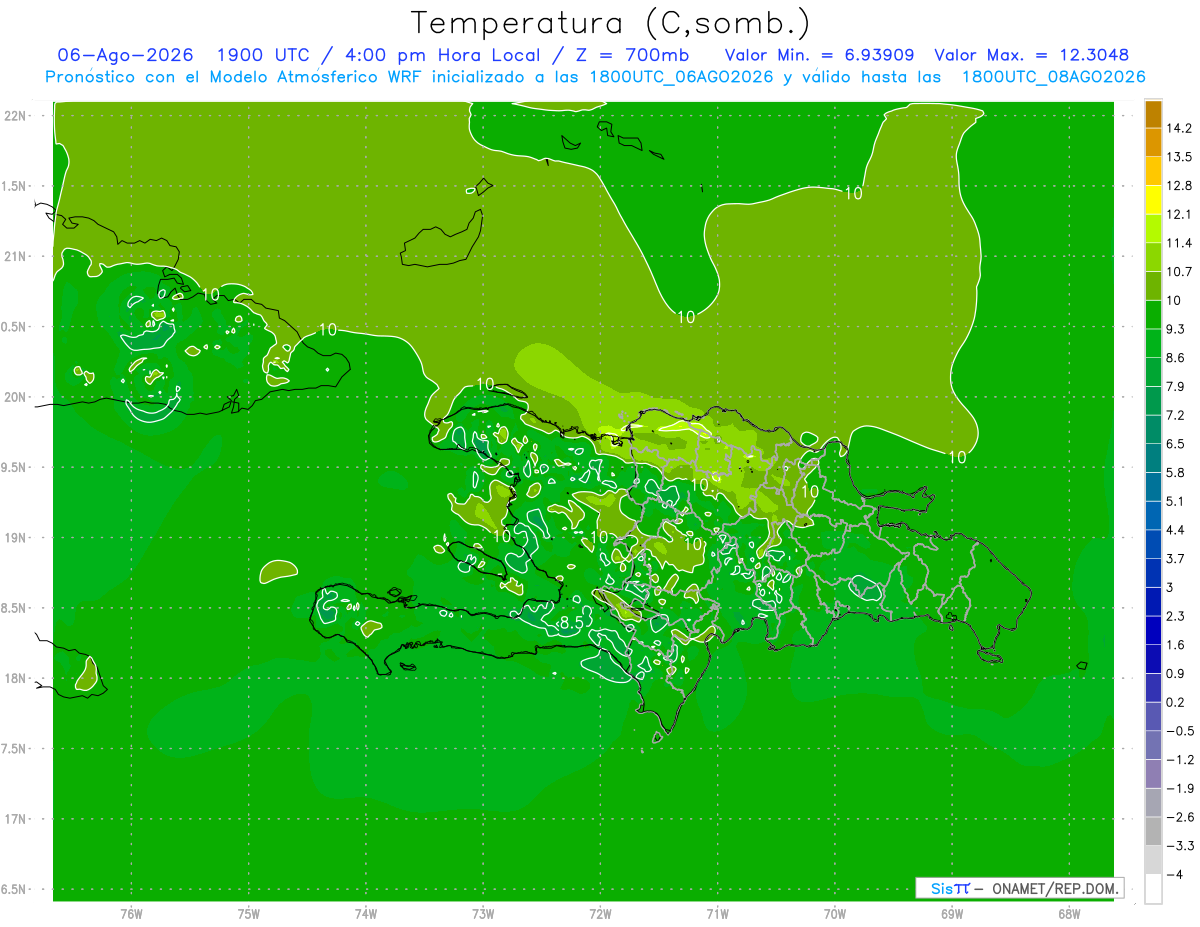Viewport: 1200px width, 927px height.
Task: Click the blue swatch between 3 and 3.7
Action: click(1153, 573)
